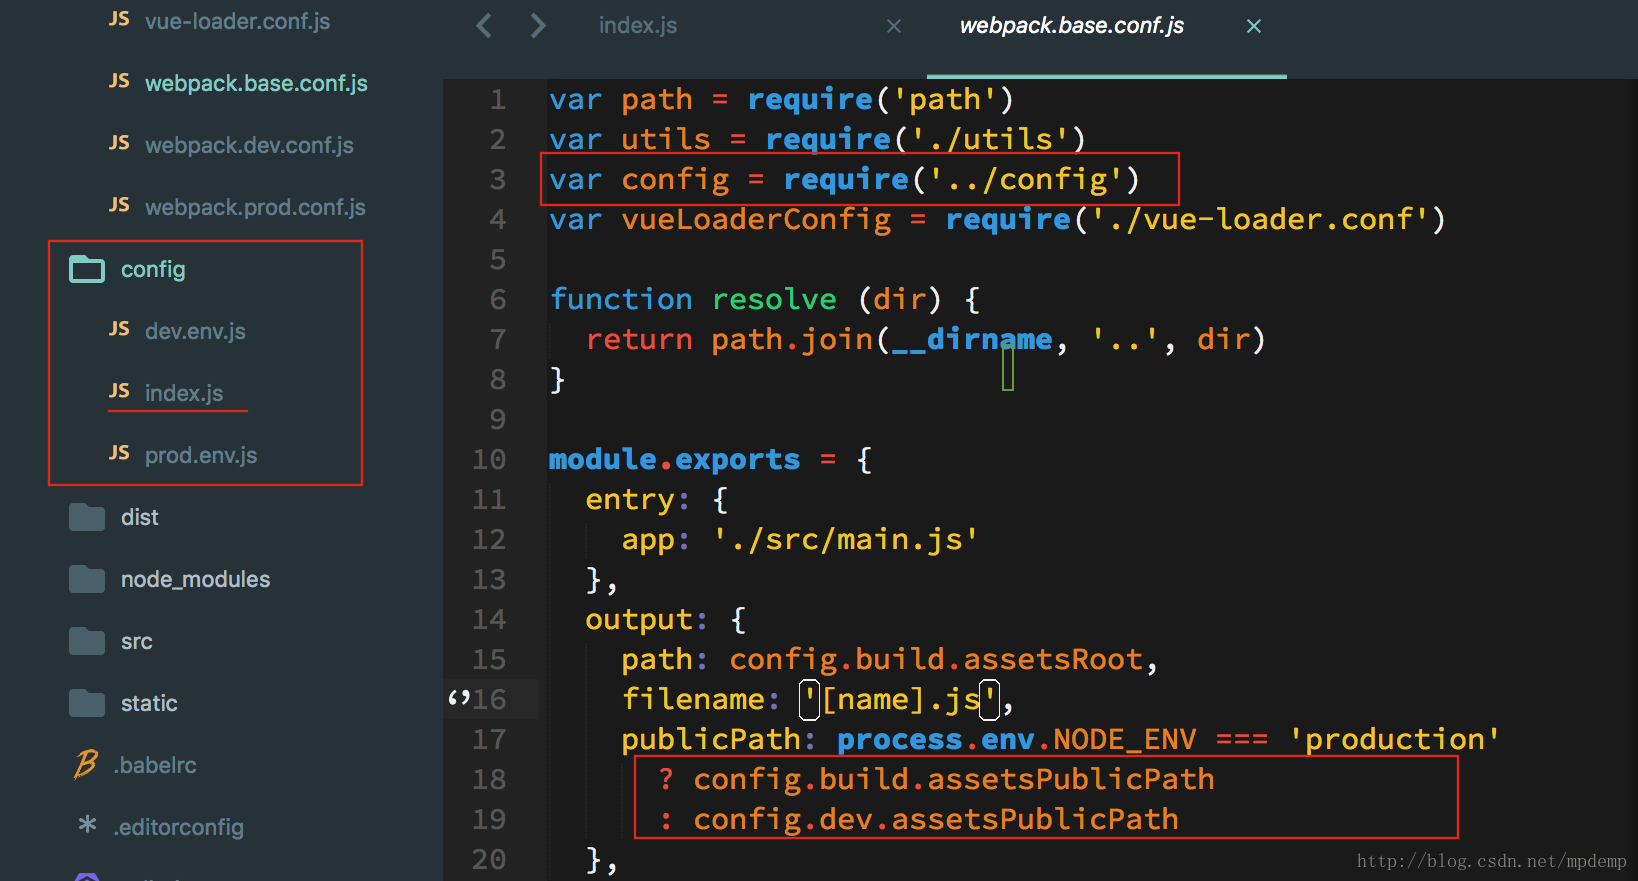Click JS icon beside index.js in sidebar

(119, 391)
